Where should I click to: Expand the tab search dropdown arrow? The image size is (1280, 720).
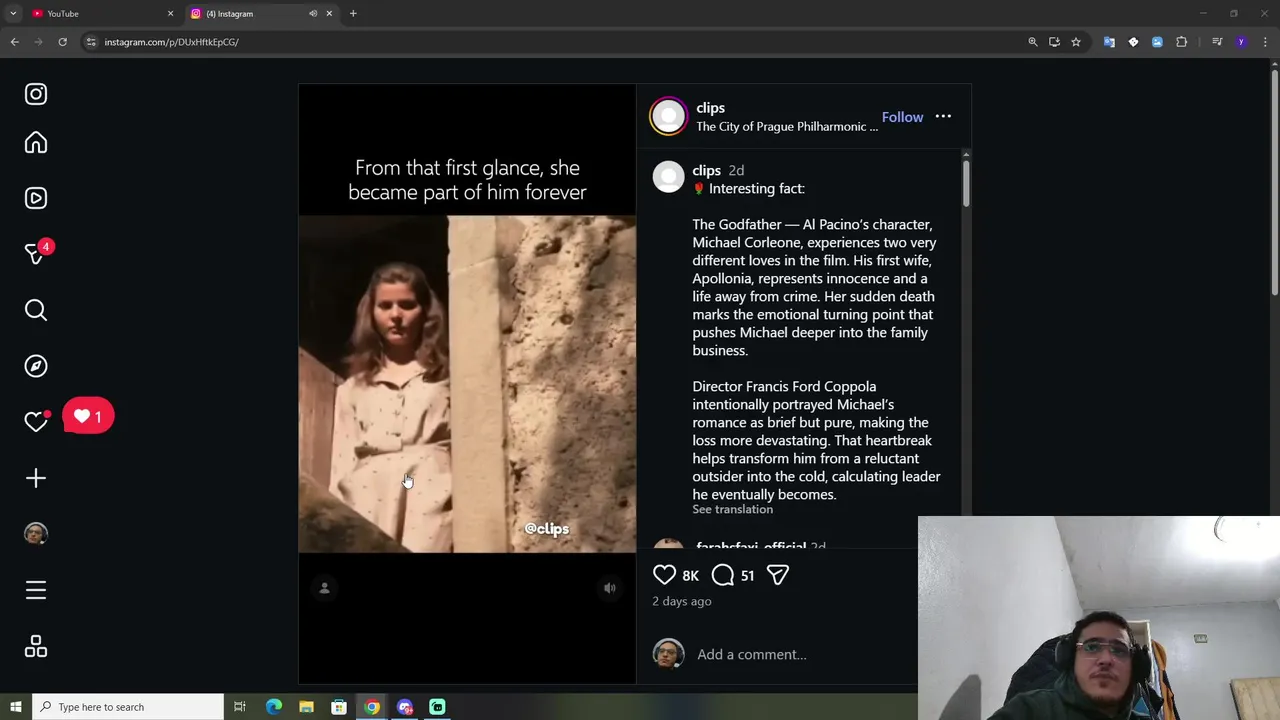click(13, 13)
